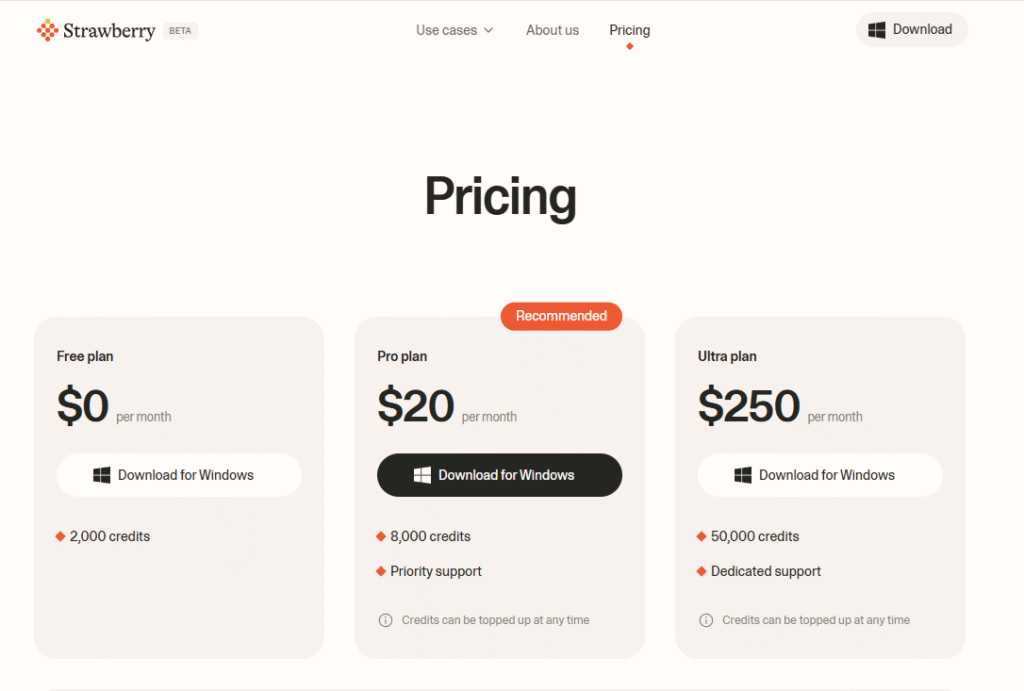
Task: Click the diamond bullet beside Priority support
Action: pos(381,571)
